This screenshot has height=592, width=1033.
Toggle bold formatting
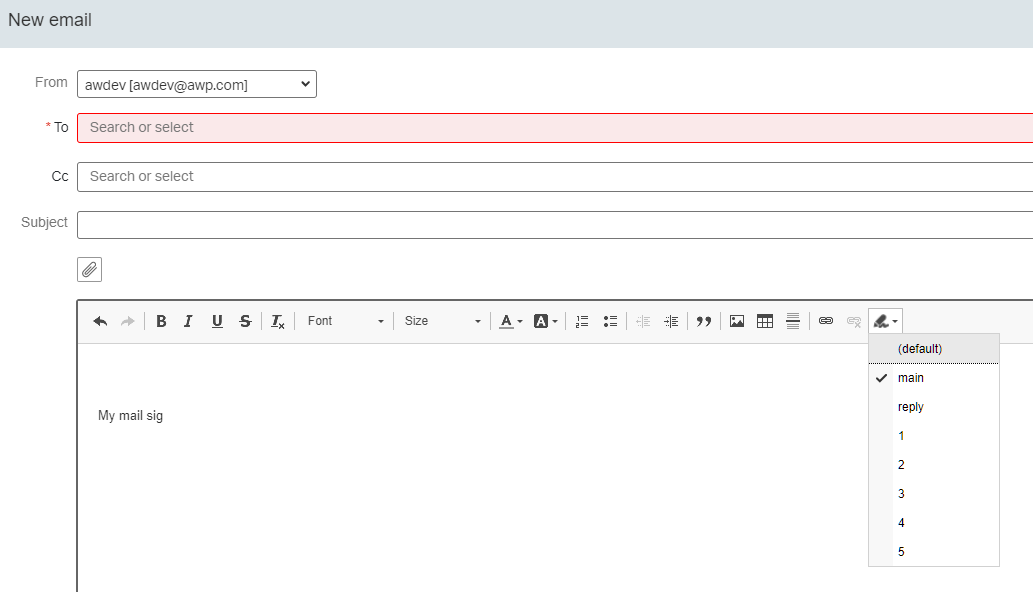tap(161, 321)
